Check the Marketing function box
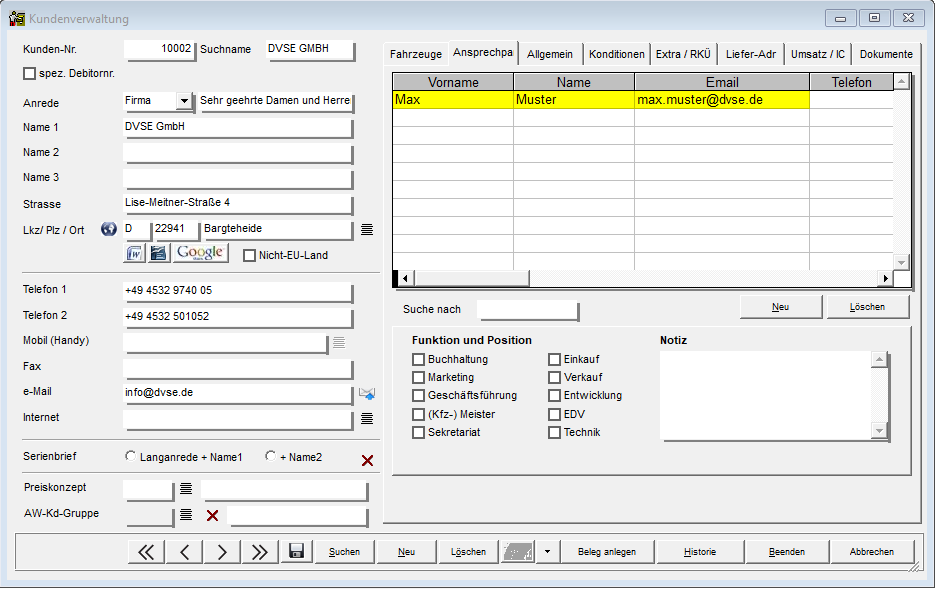Image resolution: width=935 pixels, height=589 pixels. pos(419,377)
